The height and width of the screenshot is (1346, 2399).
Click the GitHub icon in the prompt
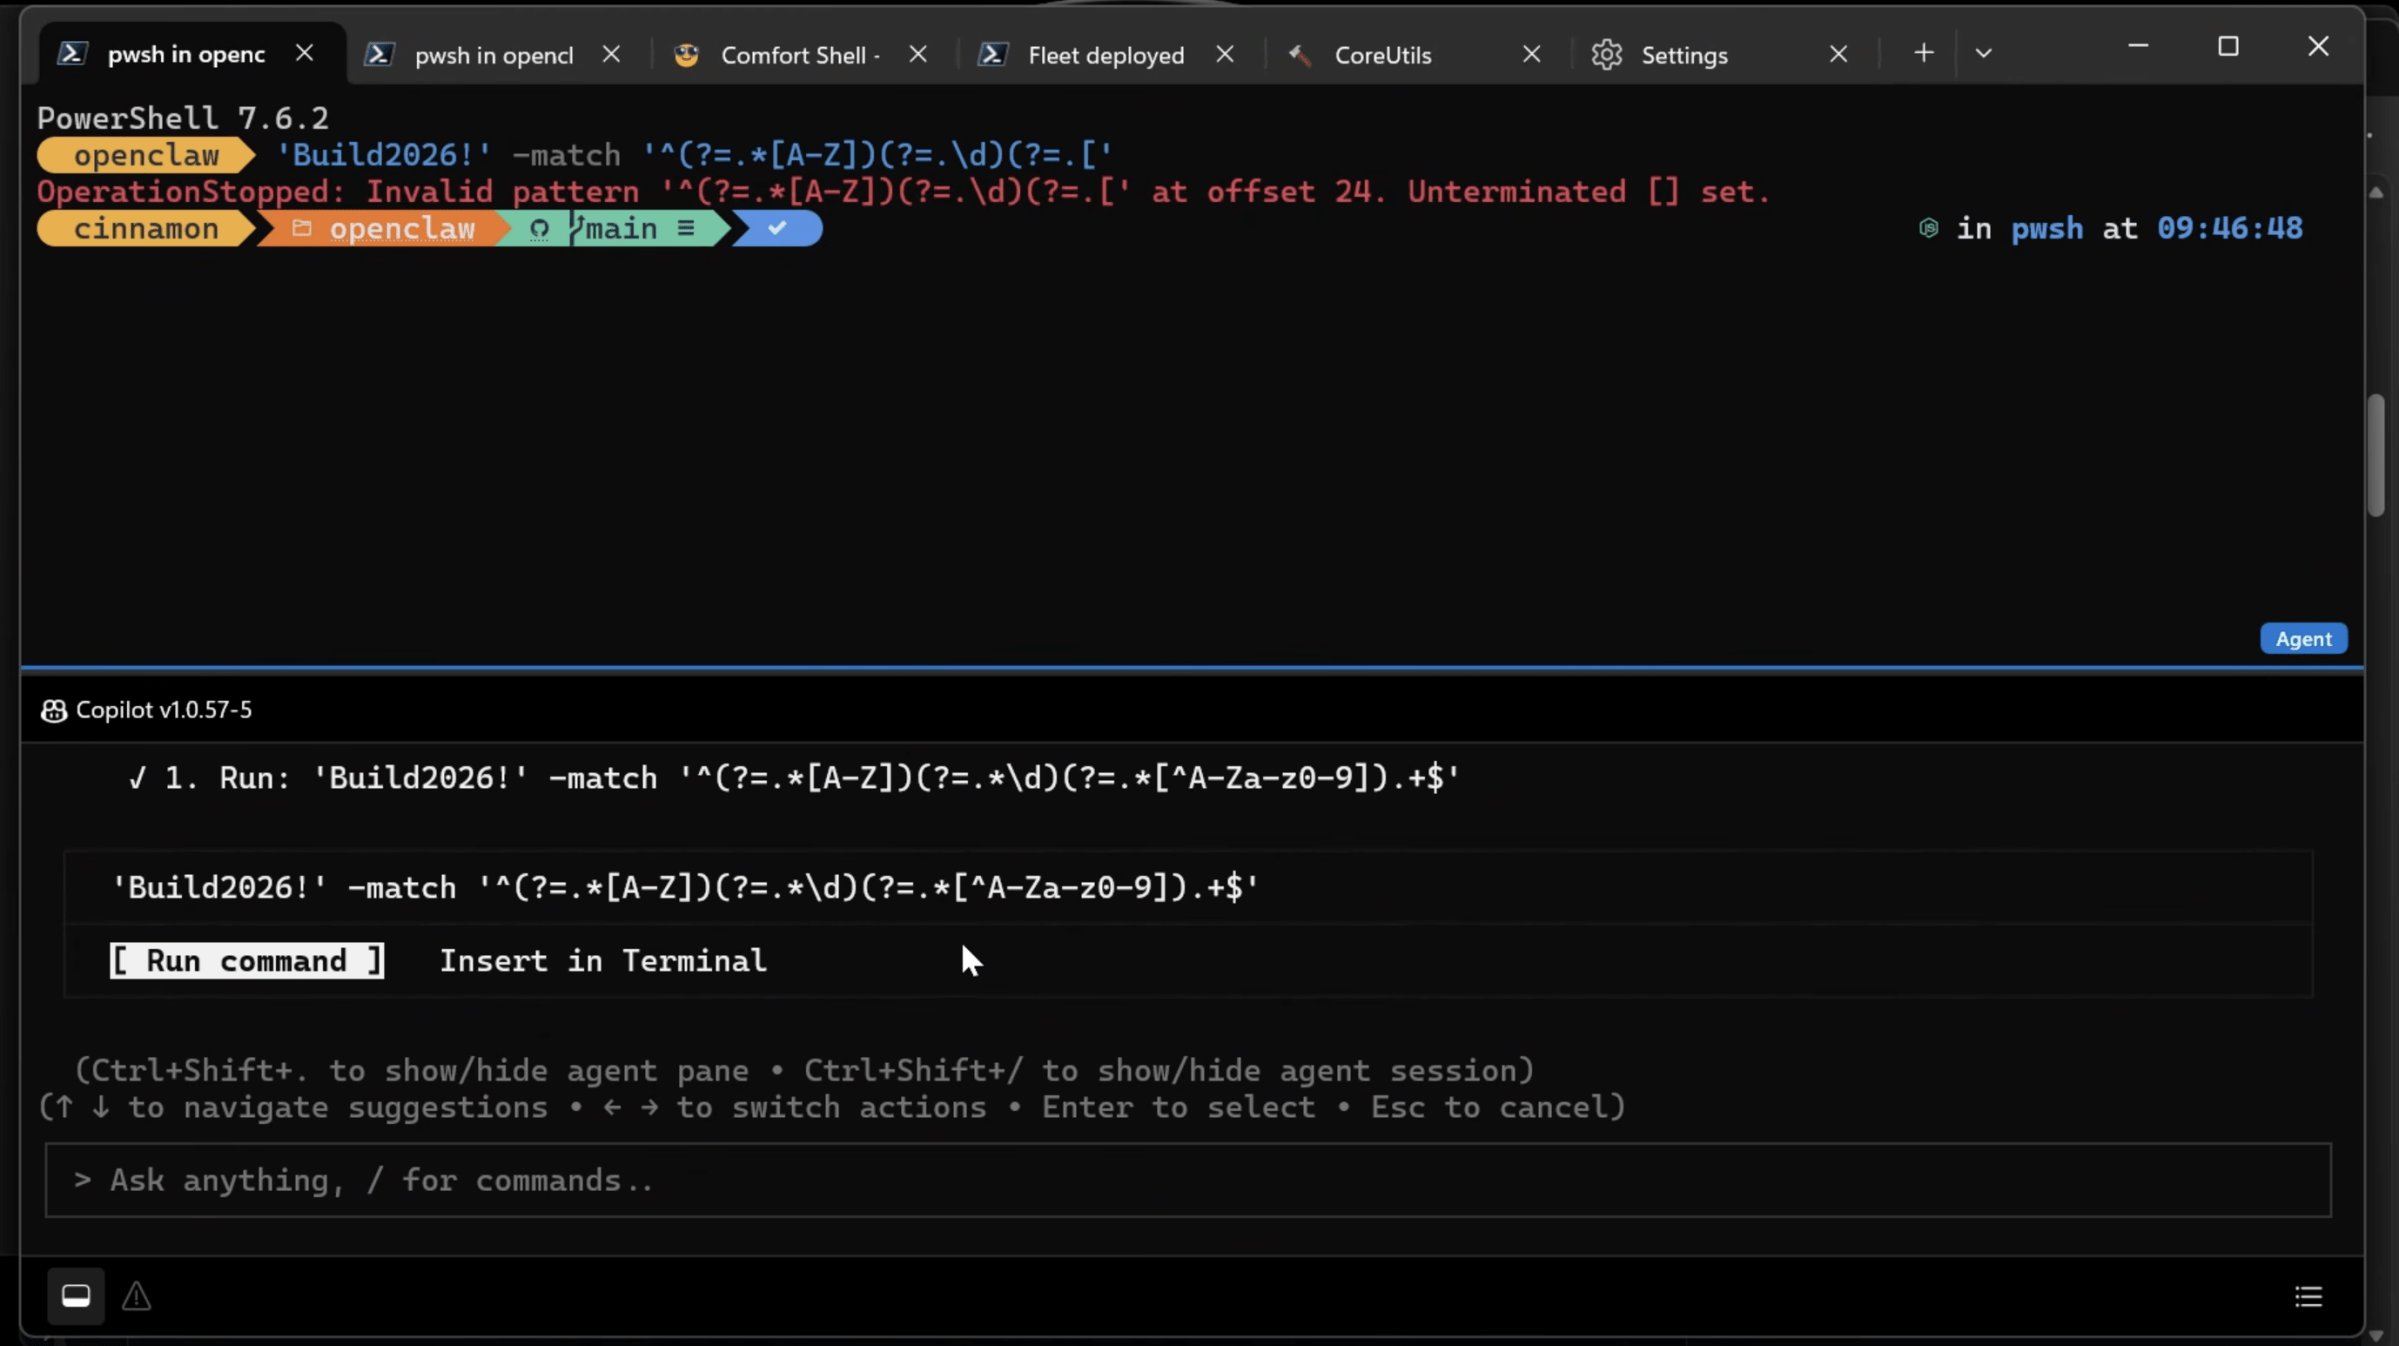pos(539,229)
